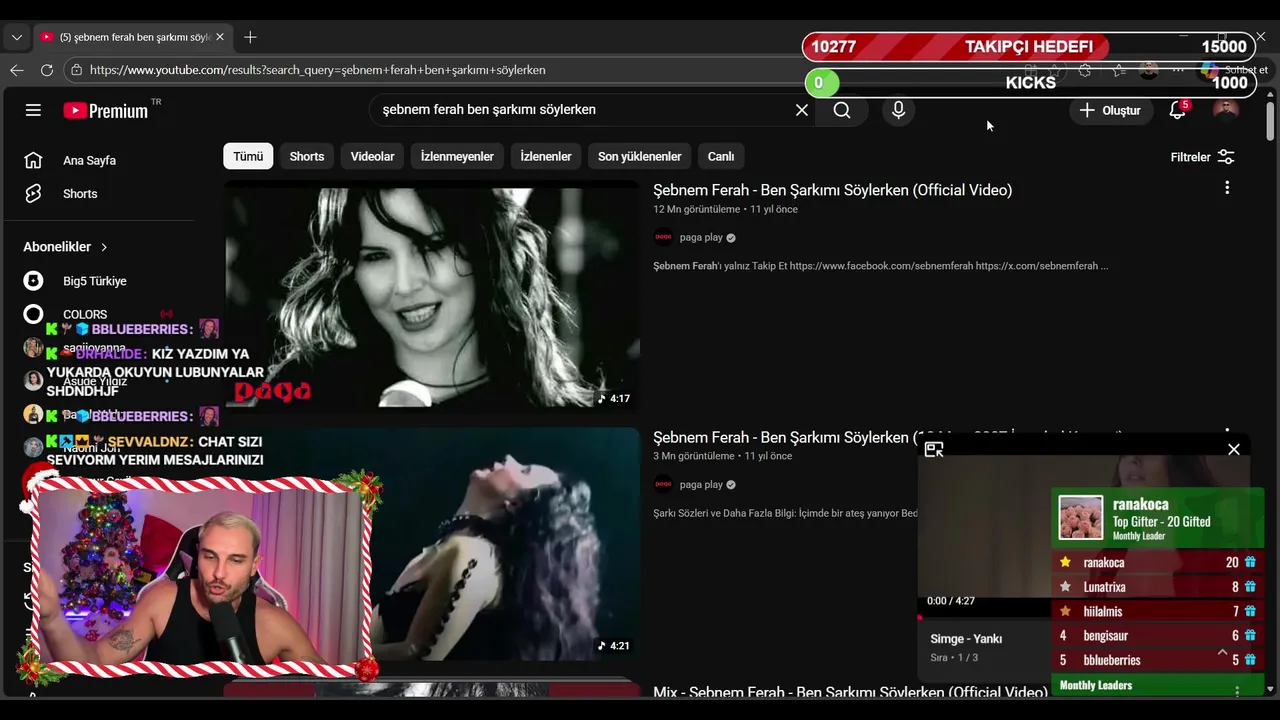The width and height of the screenshot is (1280, 720).
Task: Click the magnifier search button
Action: 842,110
